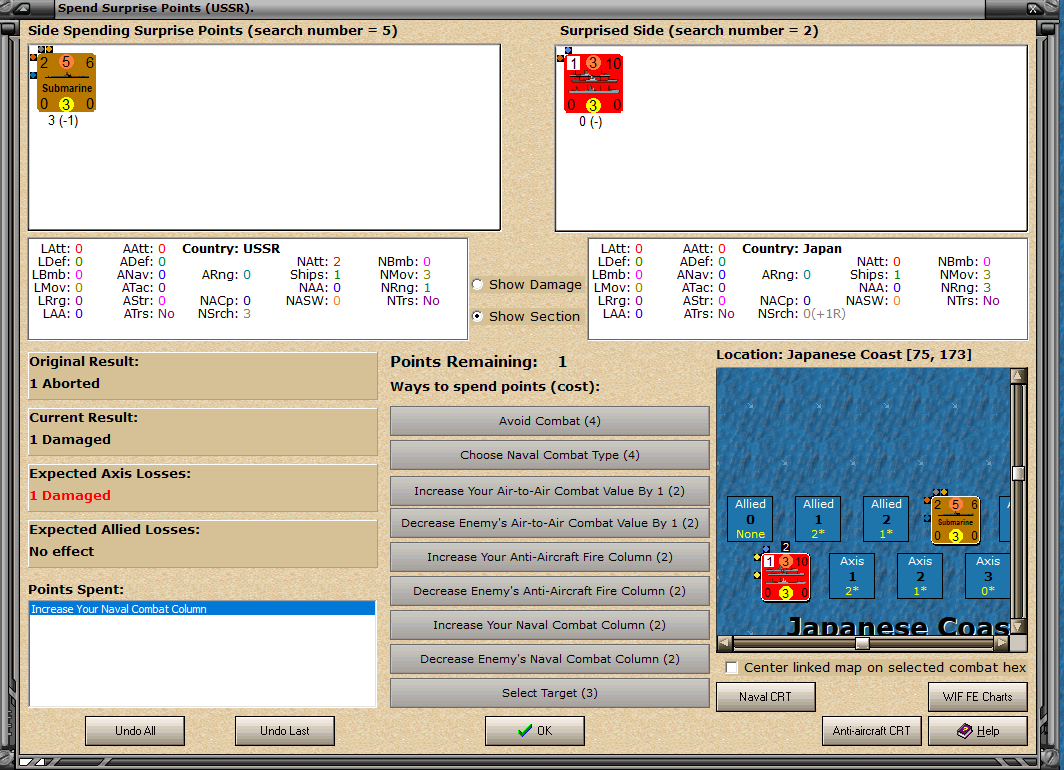Click the map scroll down arrow
This screenshot has width=1064, height=770.
1018,625
